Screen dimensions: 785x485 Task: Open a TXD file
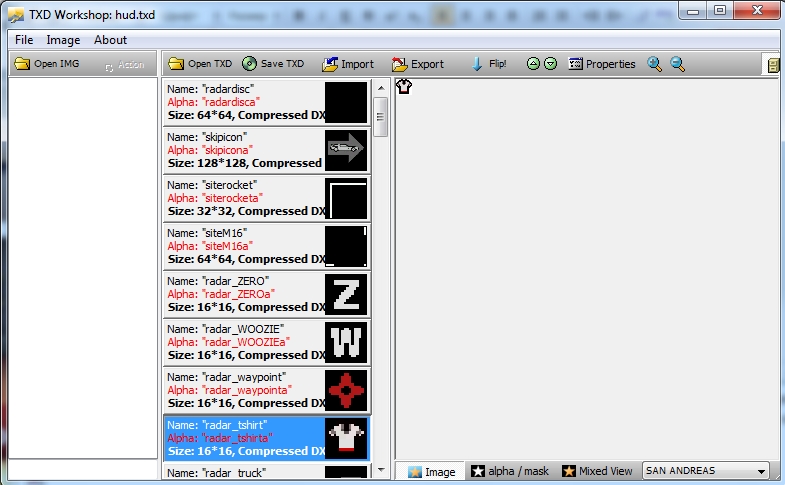tap(199, 64)
